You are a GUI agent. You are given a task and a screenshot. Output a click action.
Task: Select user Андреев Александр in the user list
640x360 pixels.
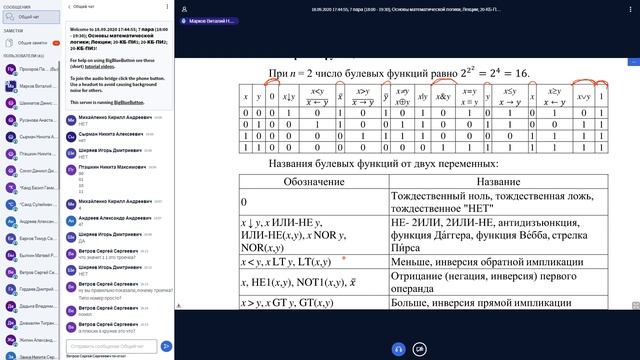31,221
